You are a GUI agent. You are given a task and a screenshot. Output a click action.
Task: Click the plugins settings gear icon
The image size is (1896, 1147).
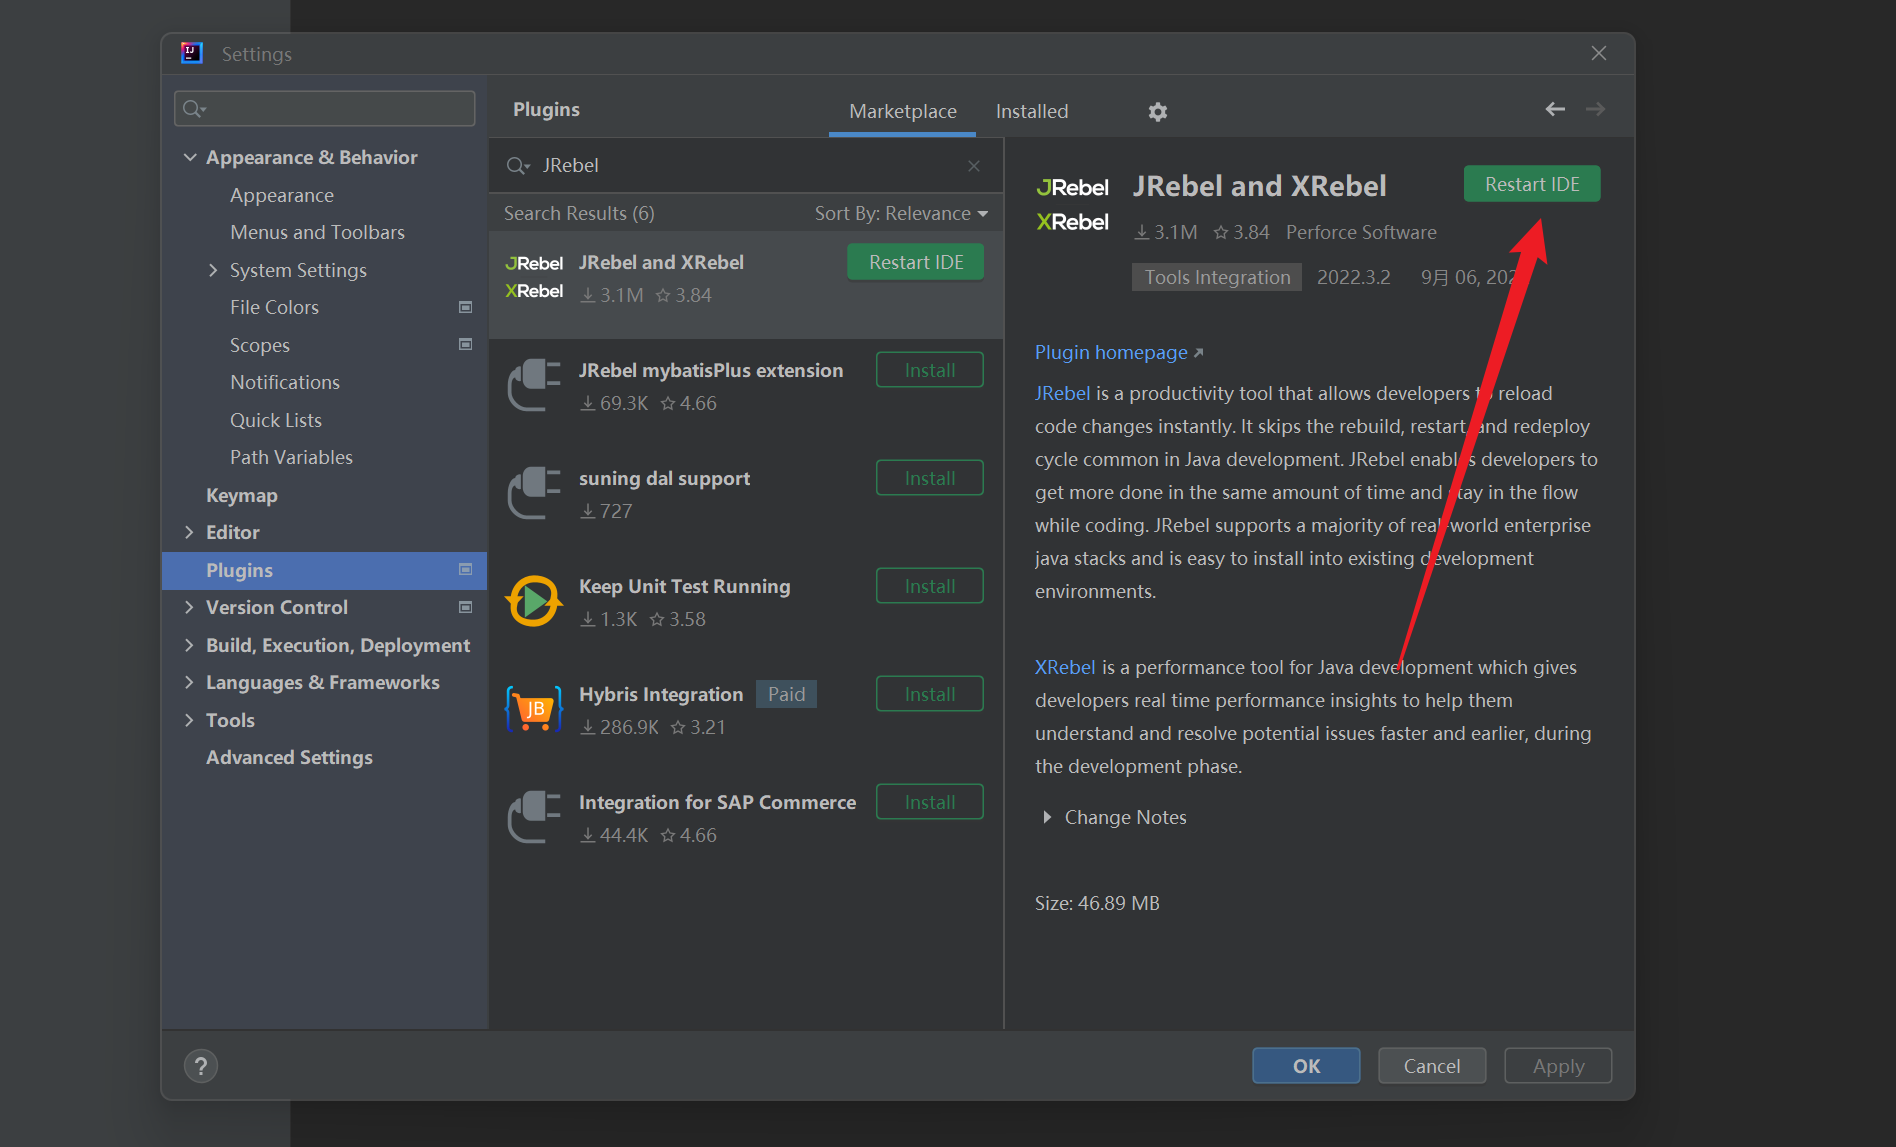click(1157, 112)
